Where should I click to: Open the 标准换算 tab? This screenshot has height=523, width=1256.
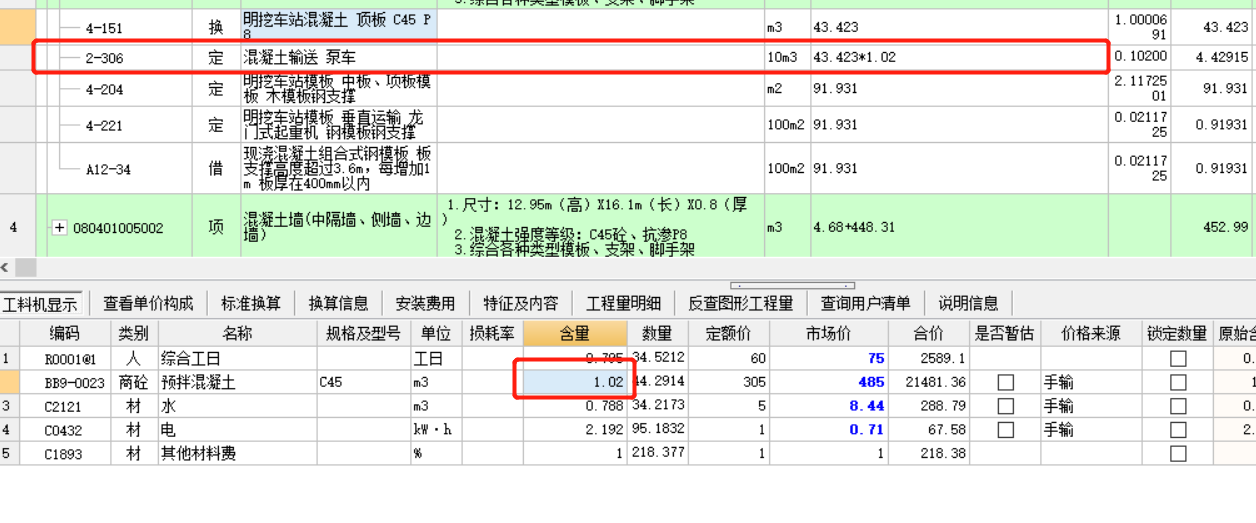(x=251, y=303)
